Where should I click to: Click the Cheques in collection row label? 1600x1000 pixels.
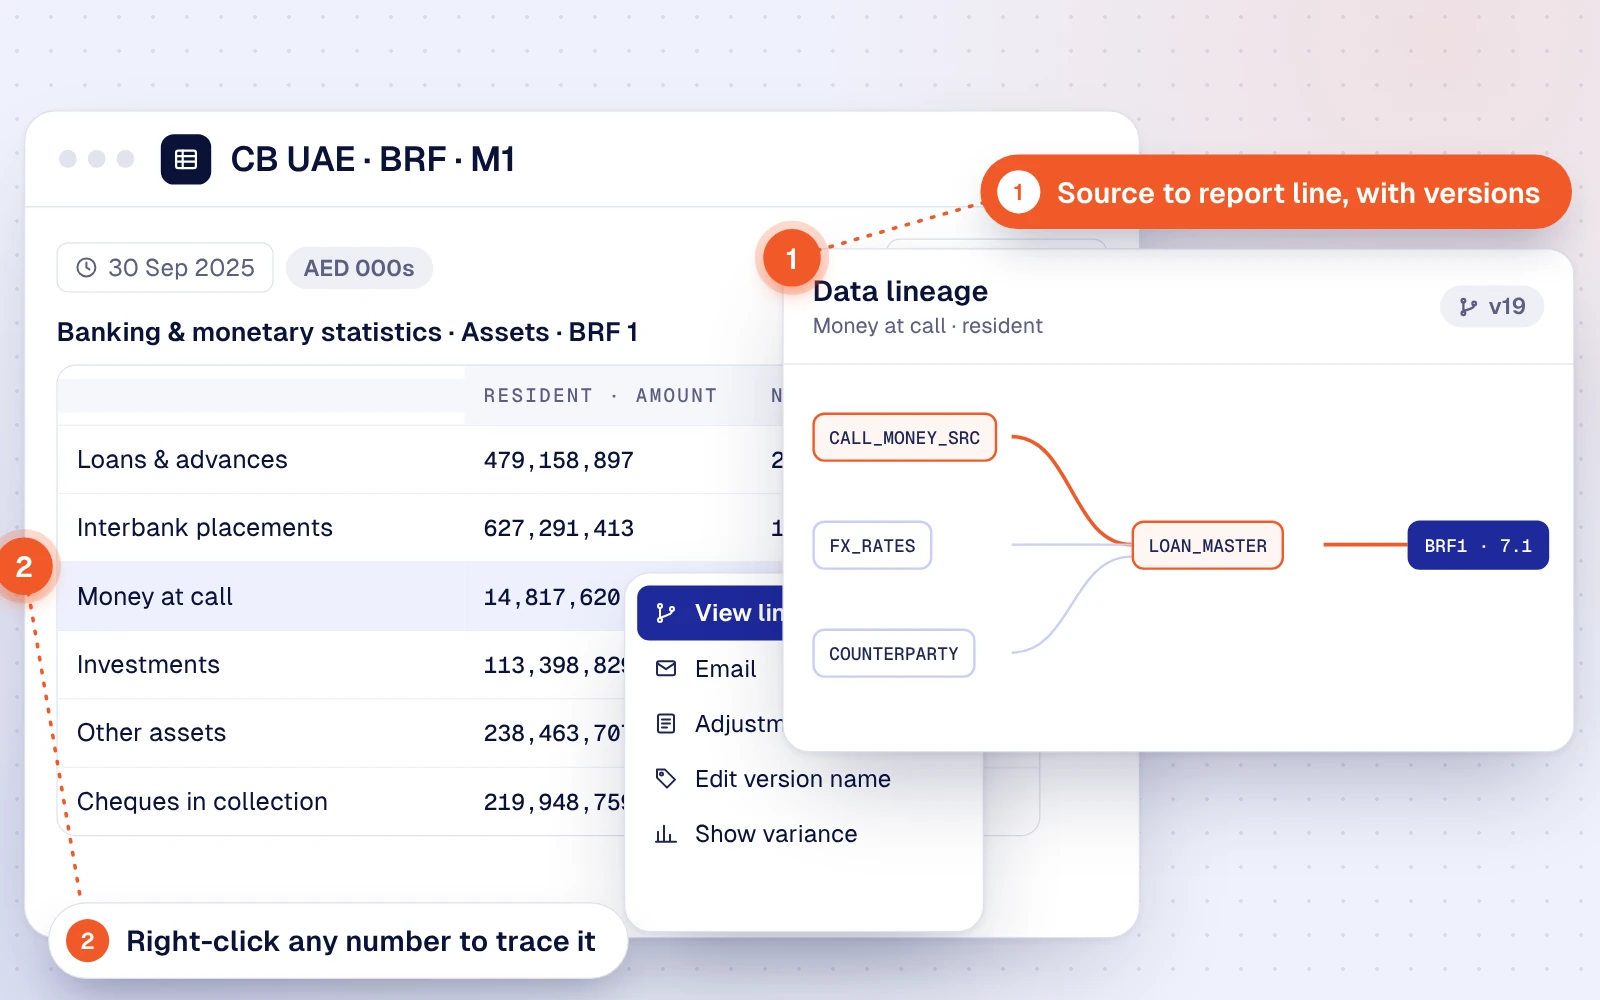[x=202, y=802]
